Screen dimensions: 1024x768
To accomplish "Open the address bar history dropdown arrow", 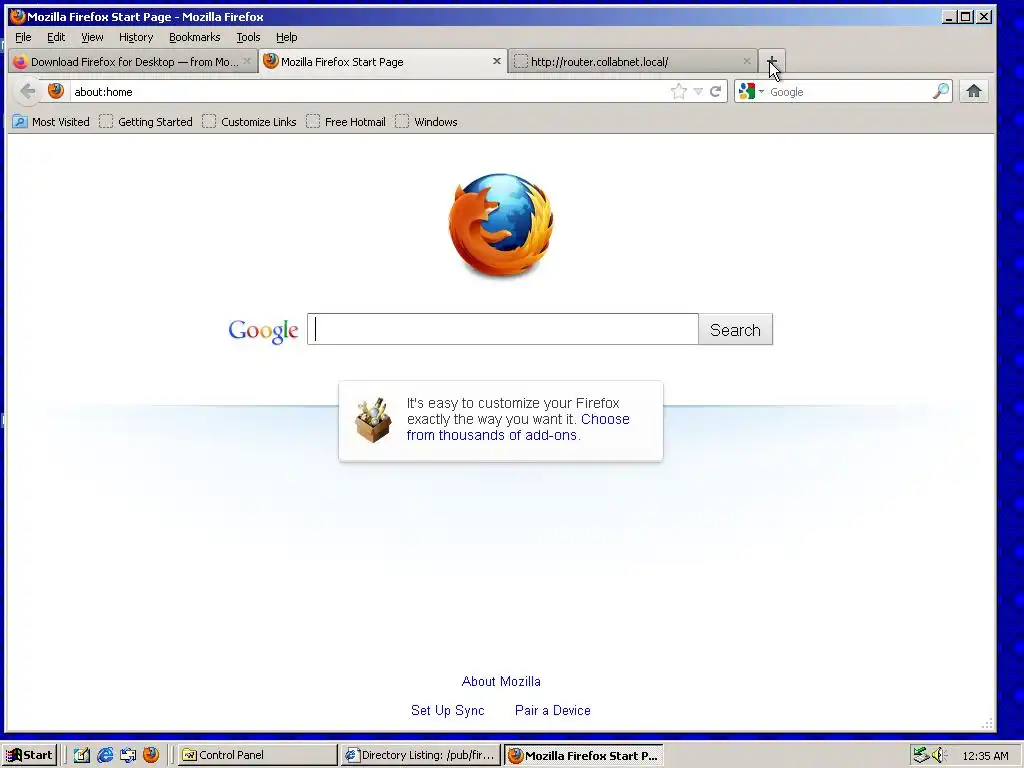I will tap(698, 91).
